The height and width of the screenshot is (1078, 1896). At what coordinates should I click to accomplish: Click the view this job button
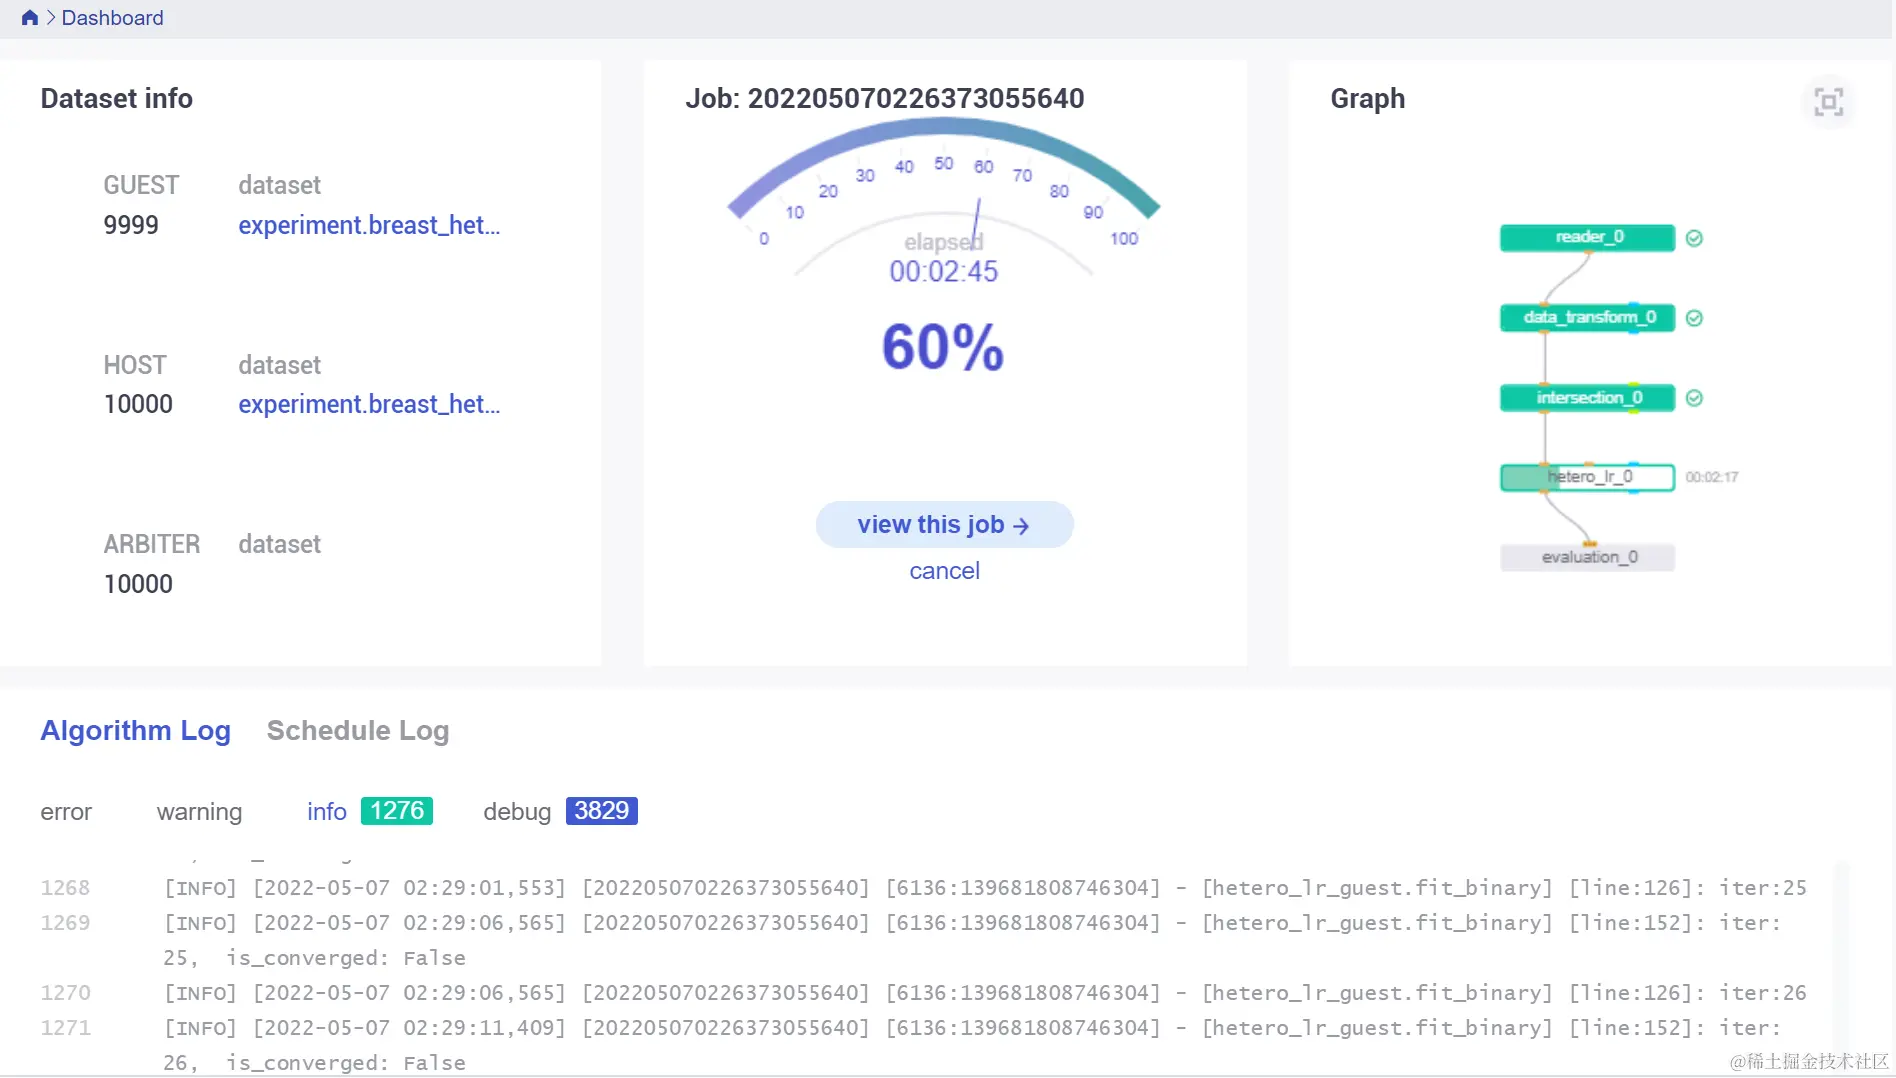pyautogui.click(x=944, y=525)
